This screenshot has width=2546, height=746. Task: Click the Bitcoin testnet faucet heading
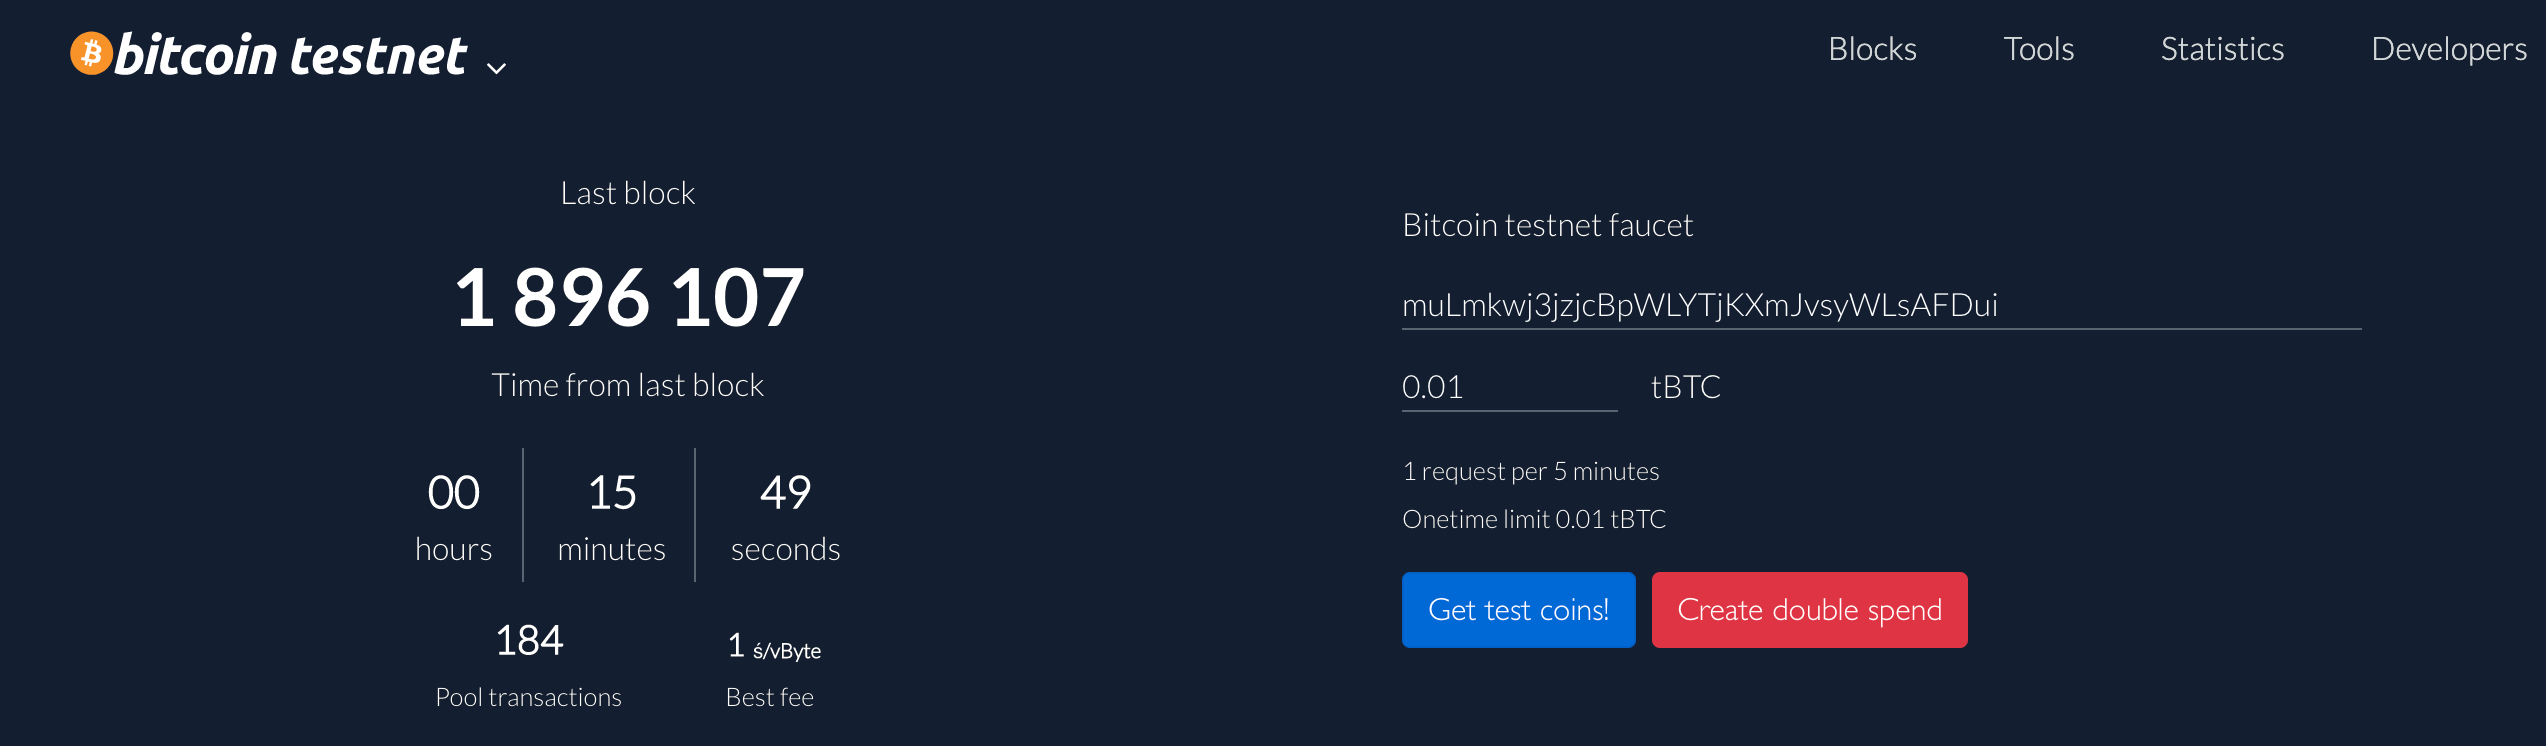[1547, 225]
